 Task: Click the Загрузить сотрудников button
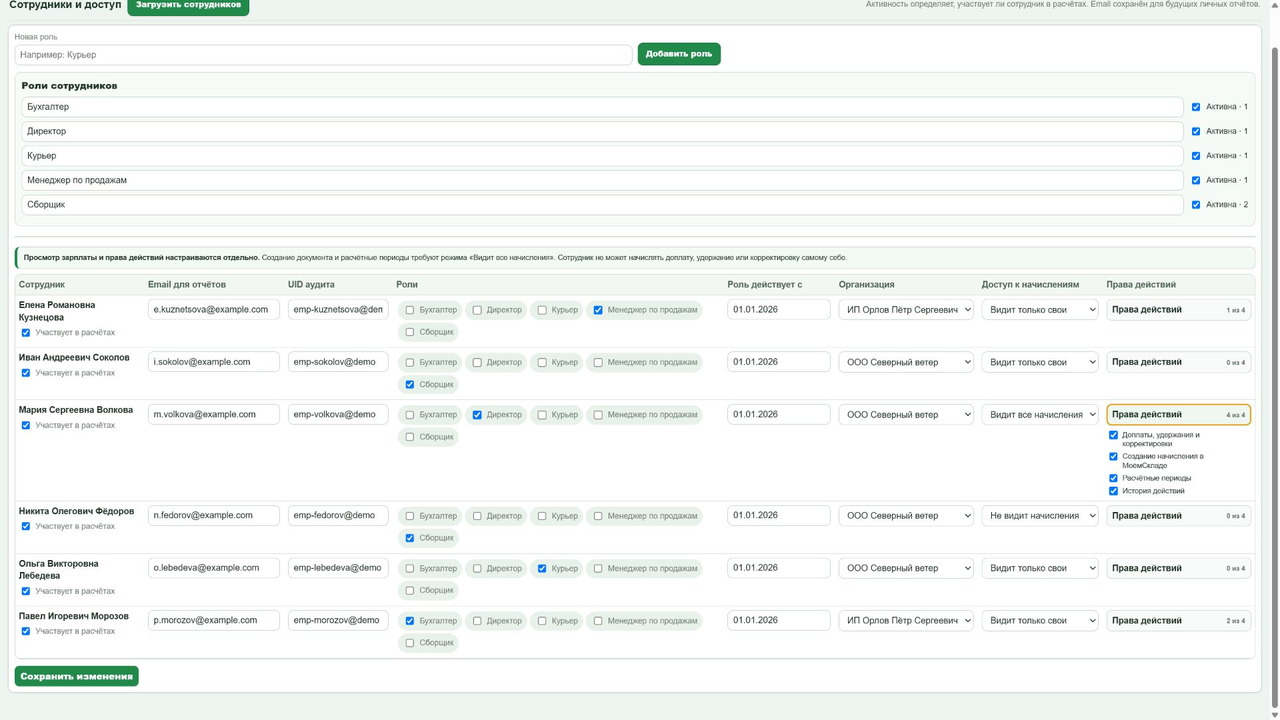point(188,6)
